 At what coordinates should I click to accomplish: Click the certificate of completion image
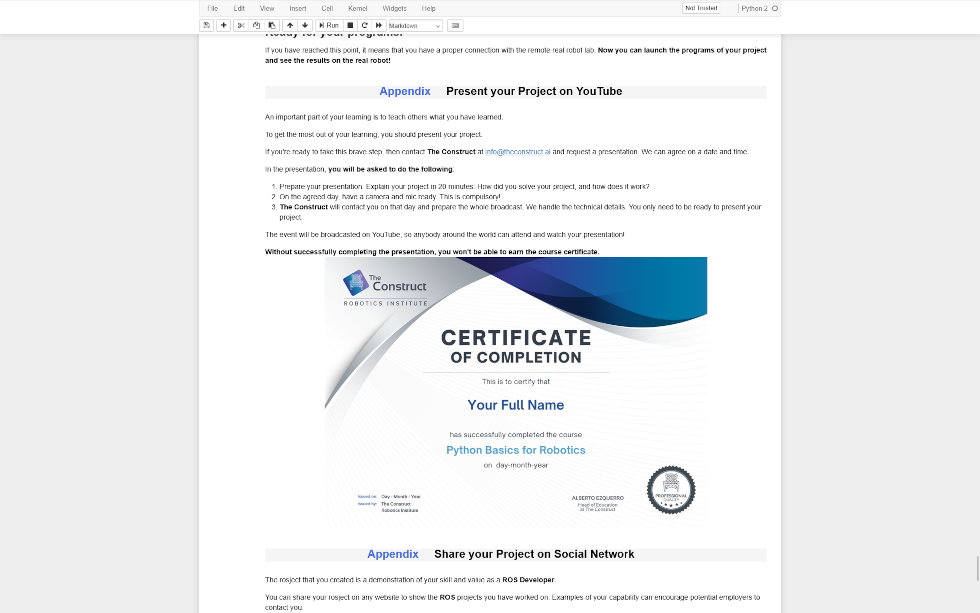[x=516, y=392]
